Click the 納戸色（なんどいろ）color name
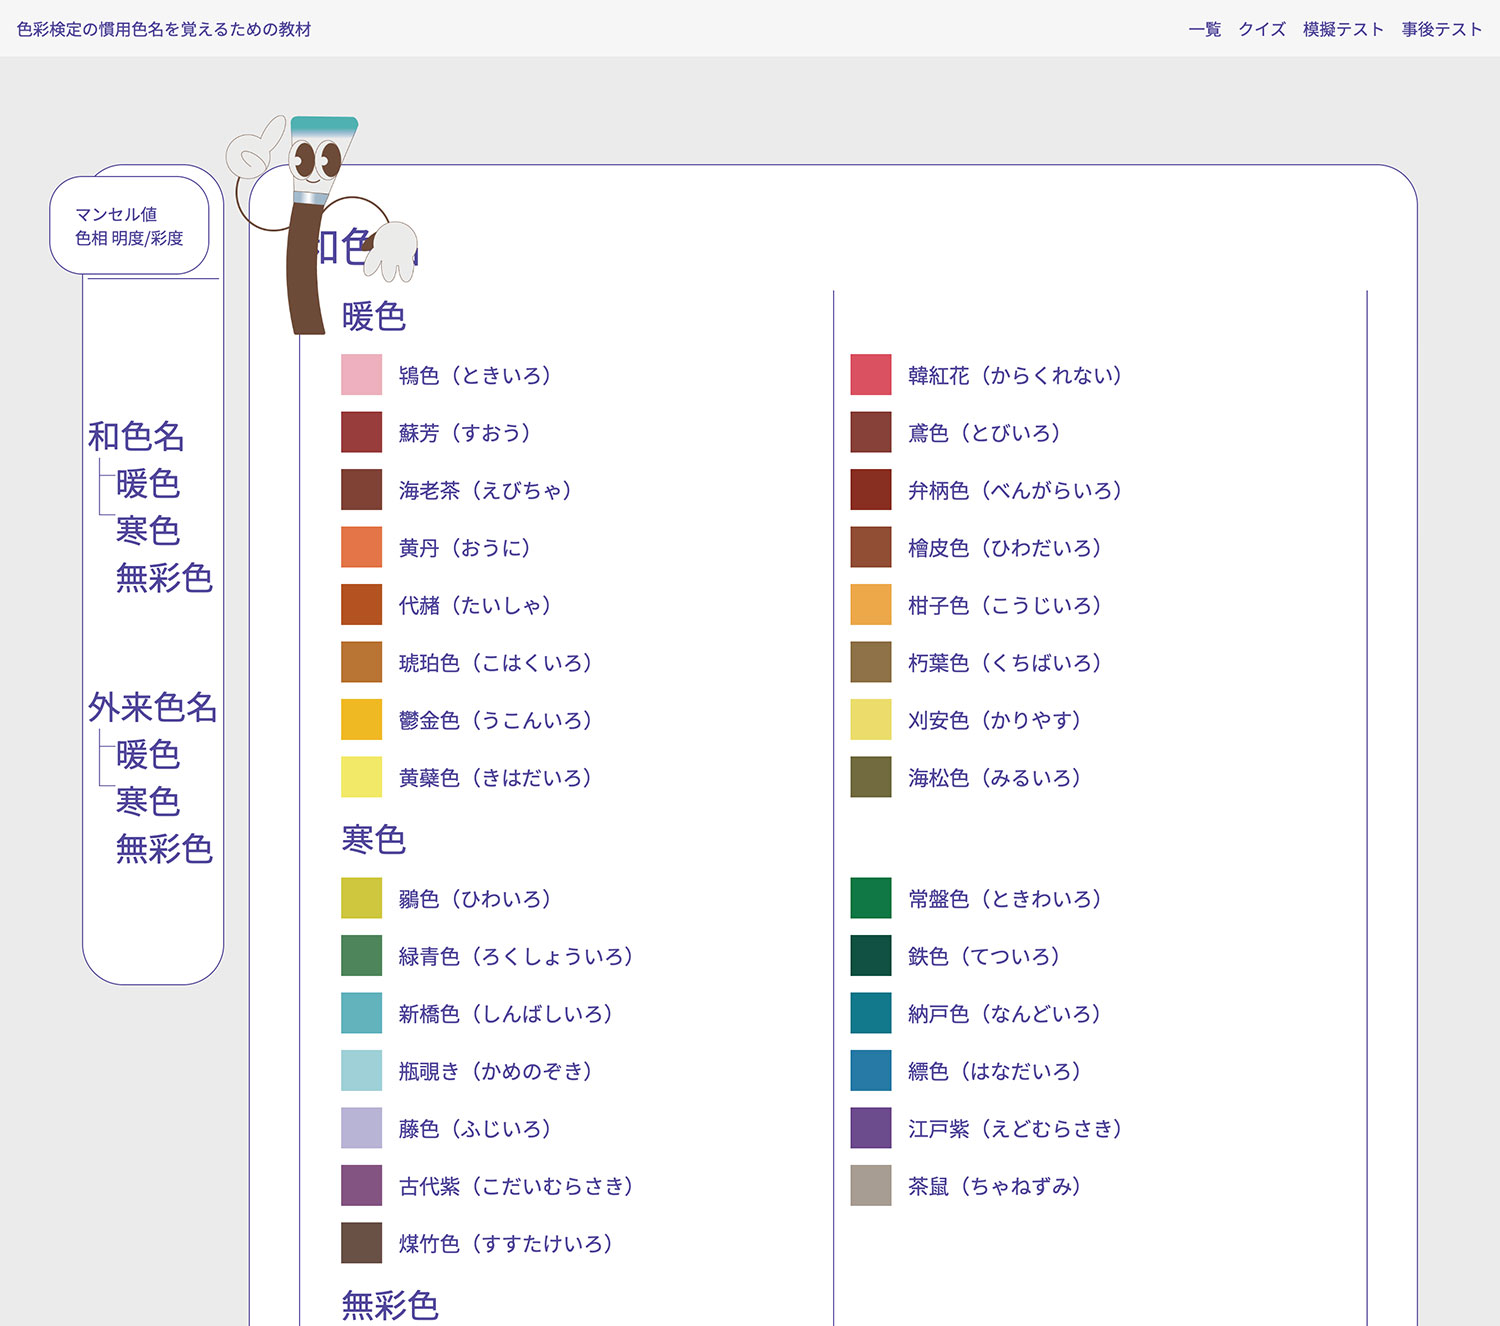1500x1326 pixels. click(x=1004, y=1014)
